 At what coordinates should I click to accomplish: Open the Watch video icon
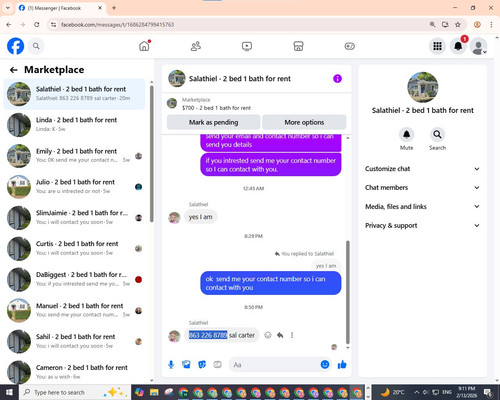click(x=247, y=46)
